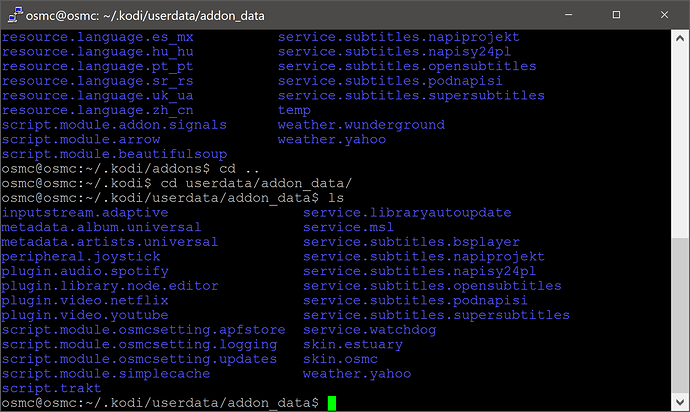This screenshot has width=690, height=412.
Task: Select the text 'script.module.arrow'
Action: click(x=81, y=140)
